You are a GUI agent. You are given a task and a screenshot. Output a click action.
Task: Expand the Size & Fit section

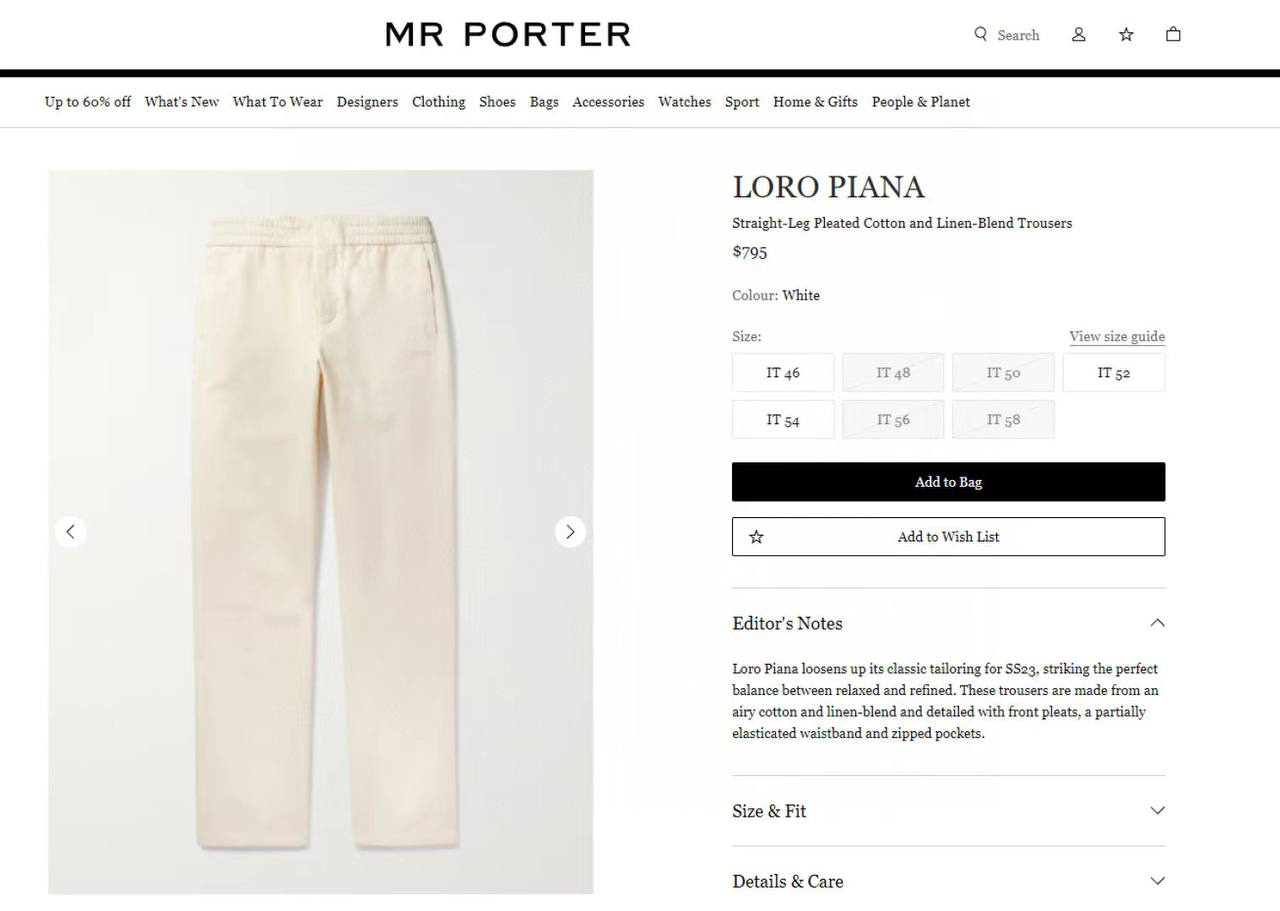point(948,811)
